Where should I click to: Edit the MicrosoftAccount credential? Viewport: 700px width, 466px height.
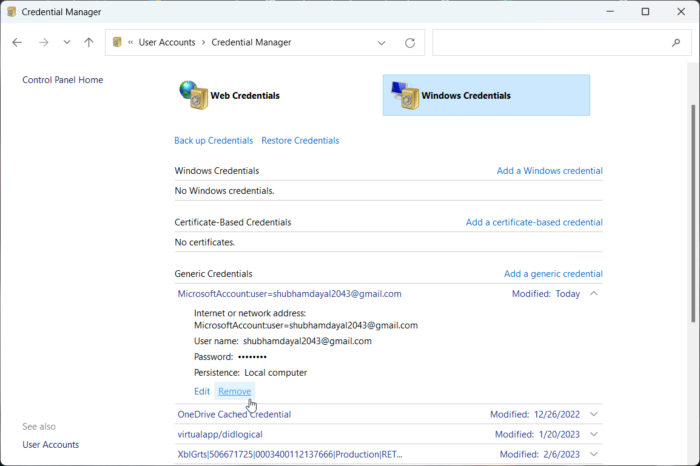(202, 391)
